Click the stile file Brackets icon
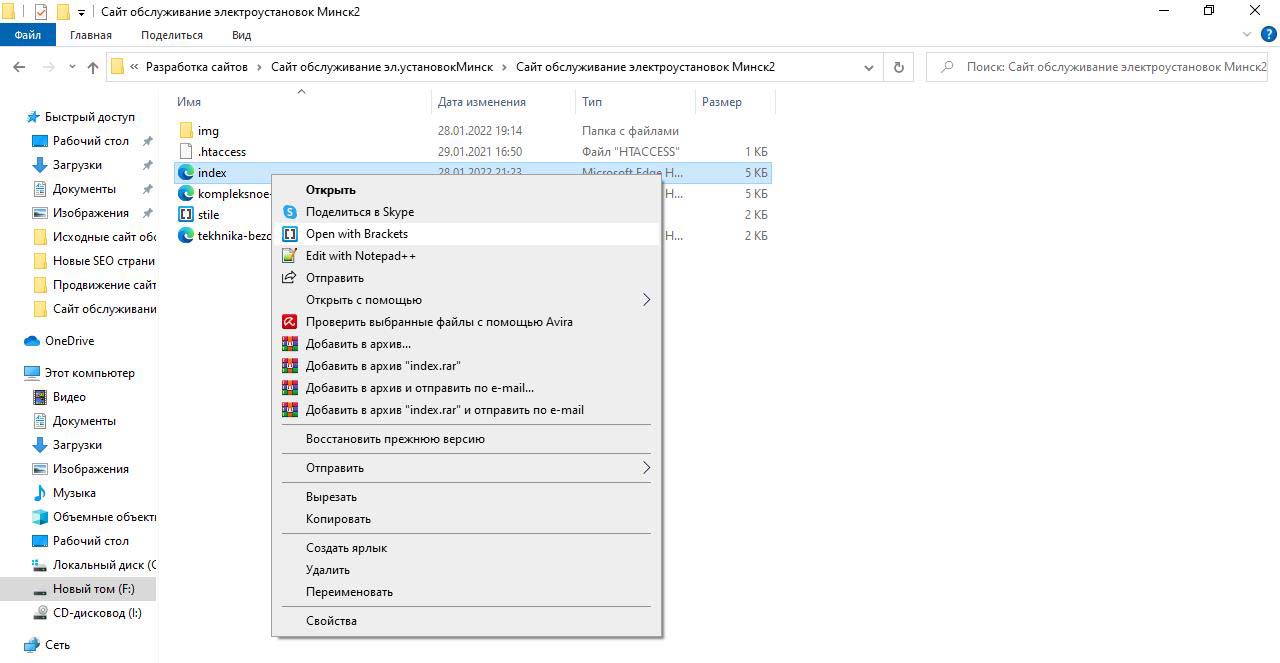 [x=186, y=215]
